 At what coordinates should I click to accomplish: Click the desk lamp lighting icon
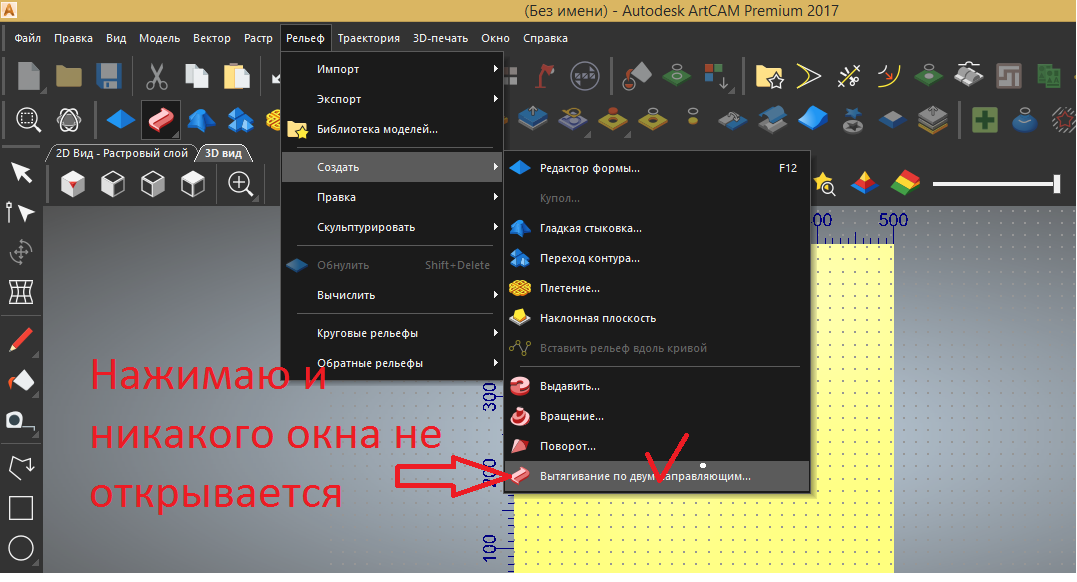coord(545,76)
